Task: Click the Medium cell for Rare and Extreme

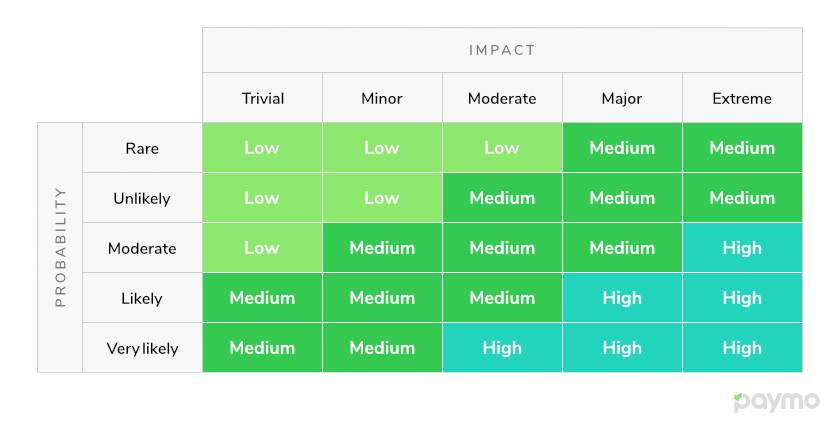Action: point(742,148)
